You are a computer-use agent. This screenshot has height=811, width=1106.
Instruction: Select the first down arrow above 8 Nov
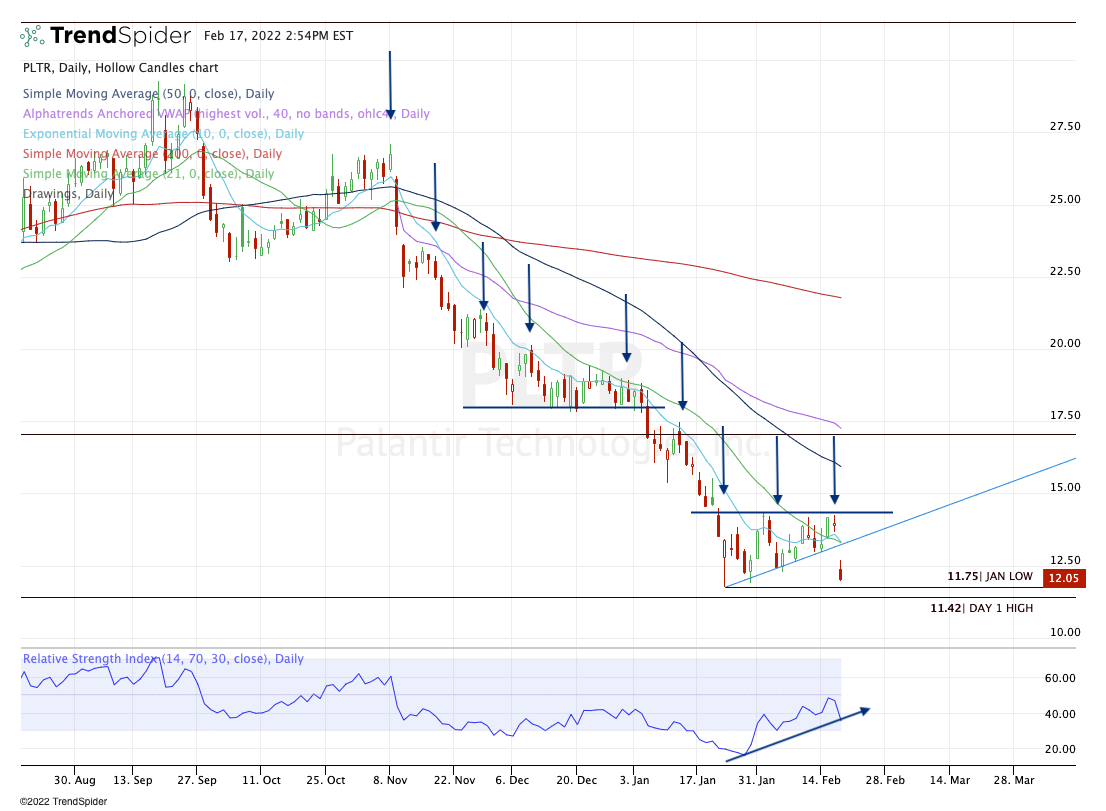pyautogui.click(x=390, y=85)
